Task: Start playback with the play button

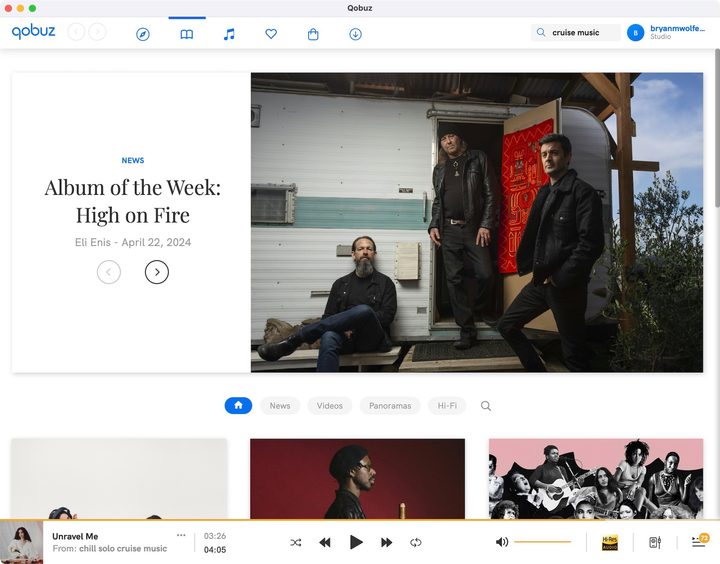Action: pyautogui.click(x=355, y=542)
